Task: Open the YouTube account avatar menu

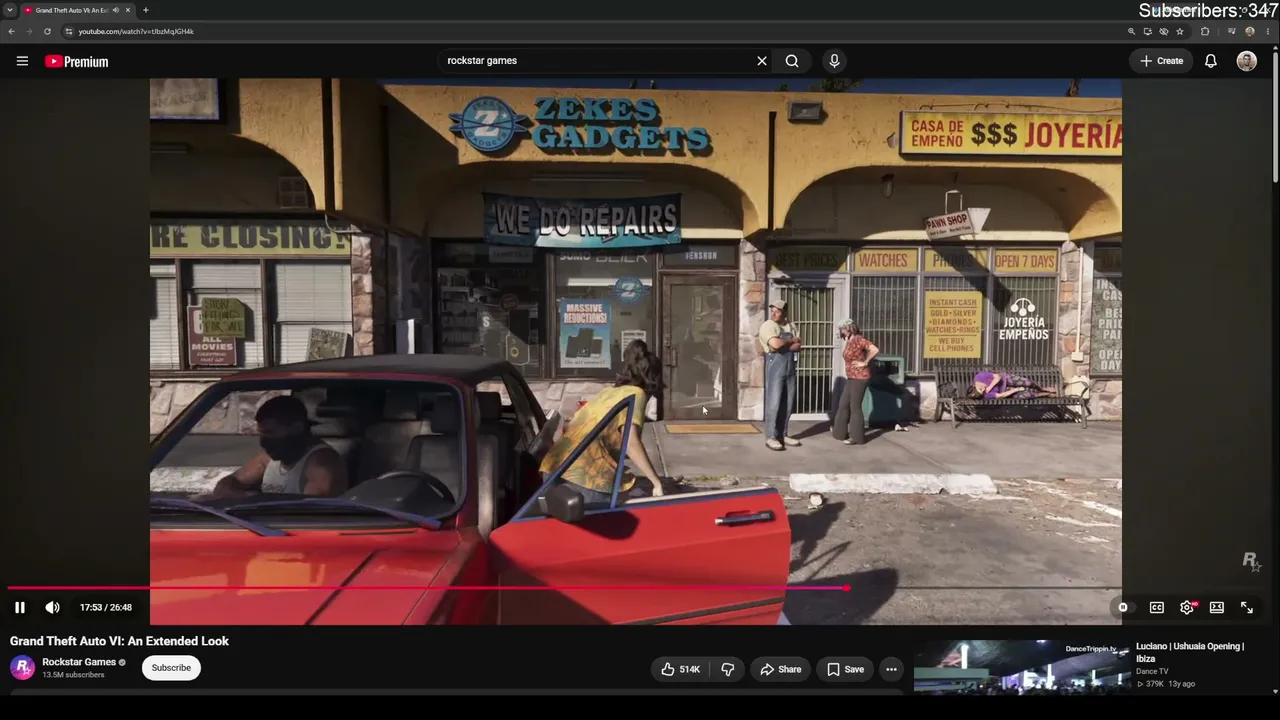Action: point(1246,61)
